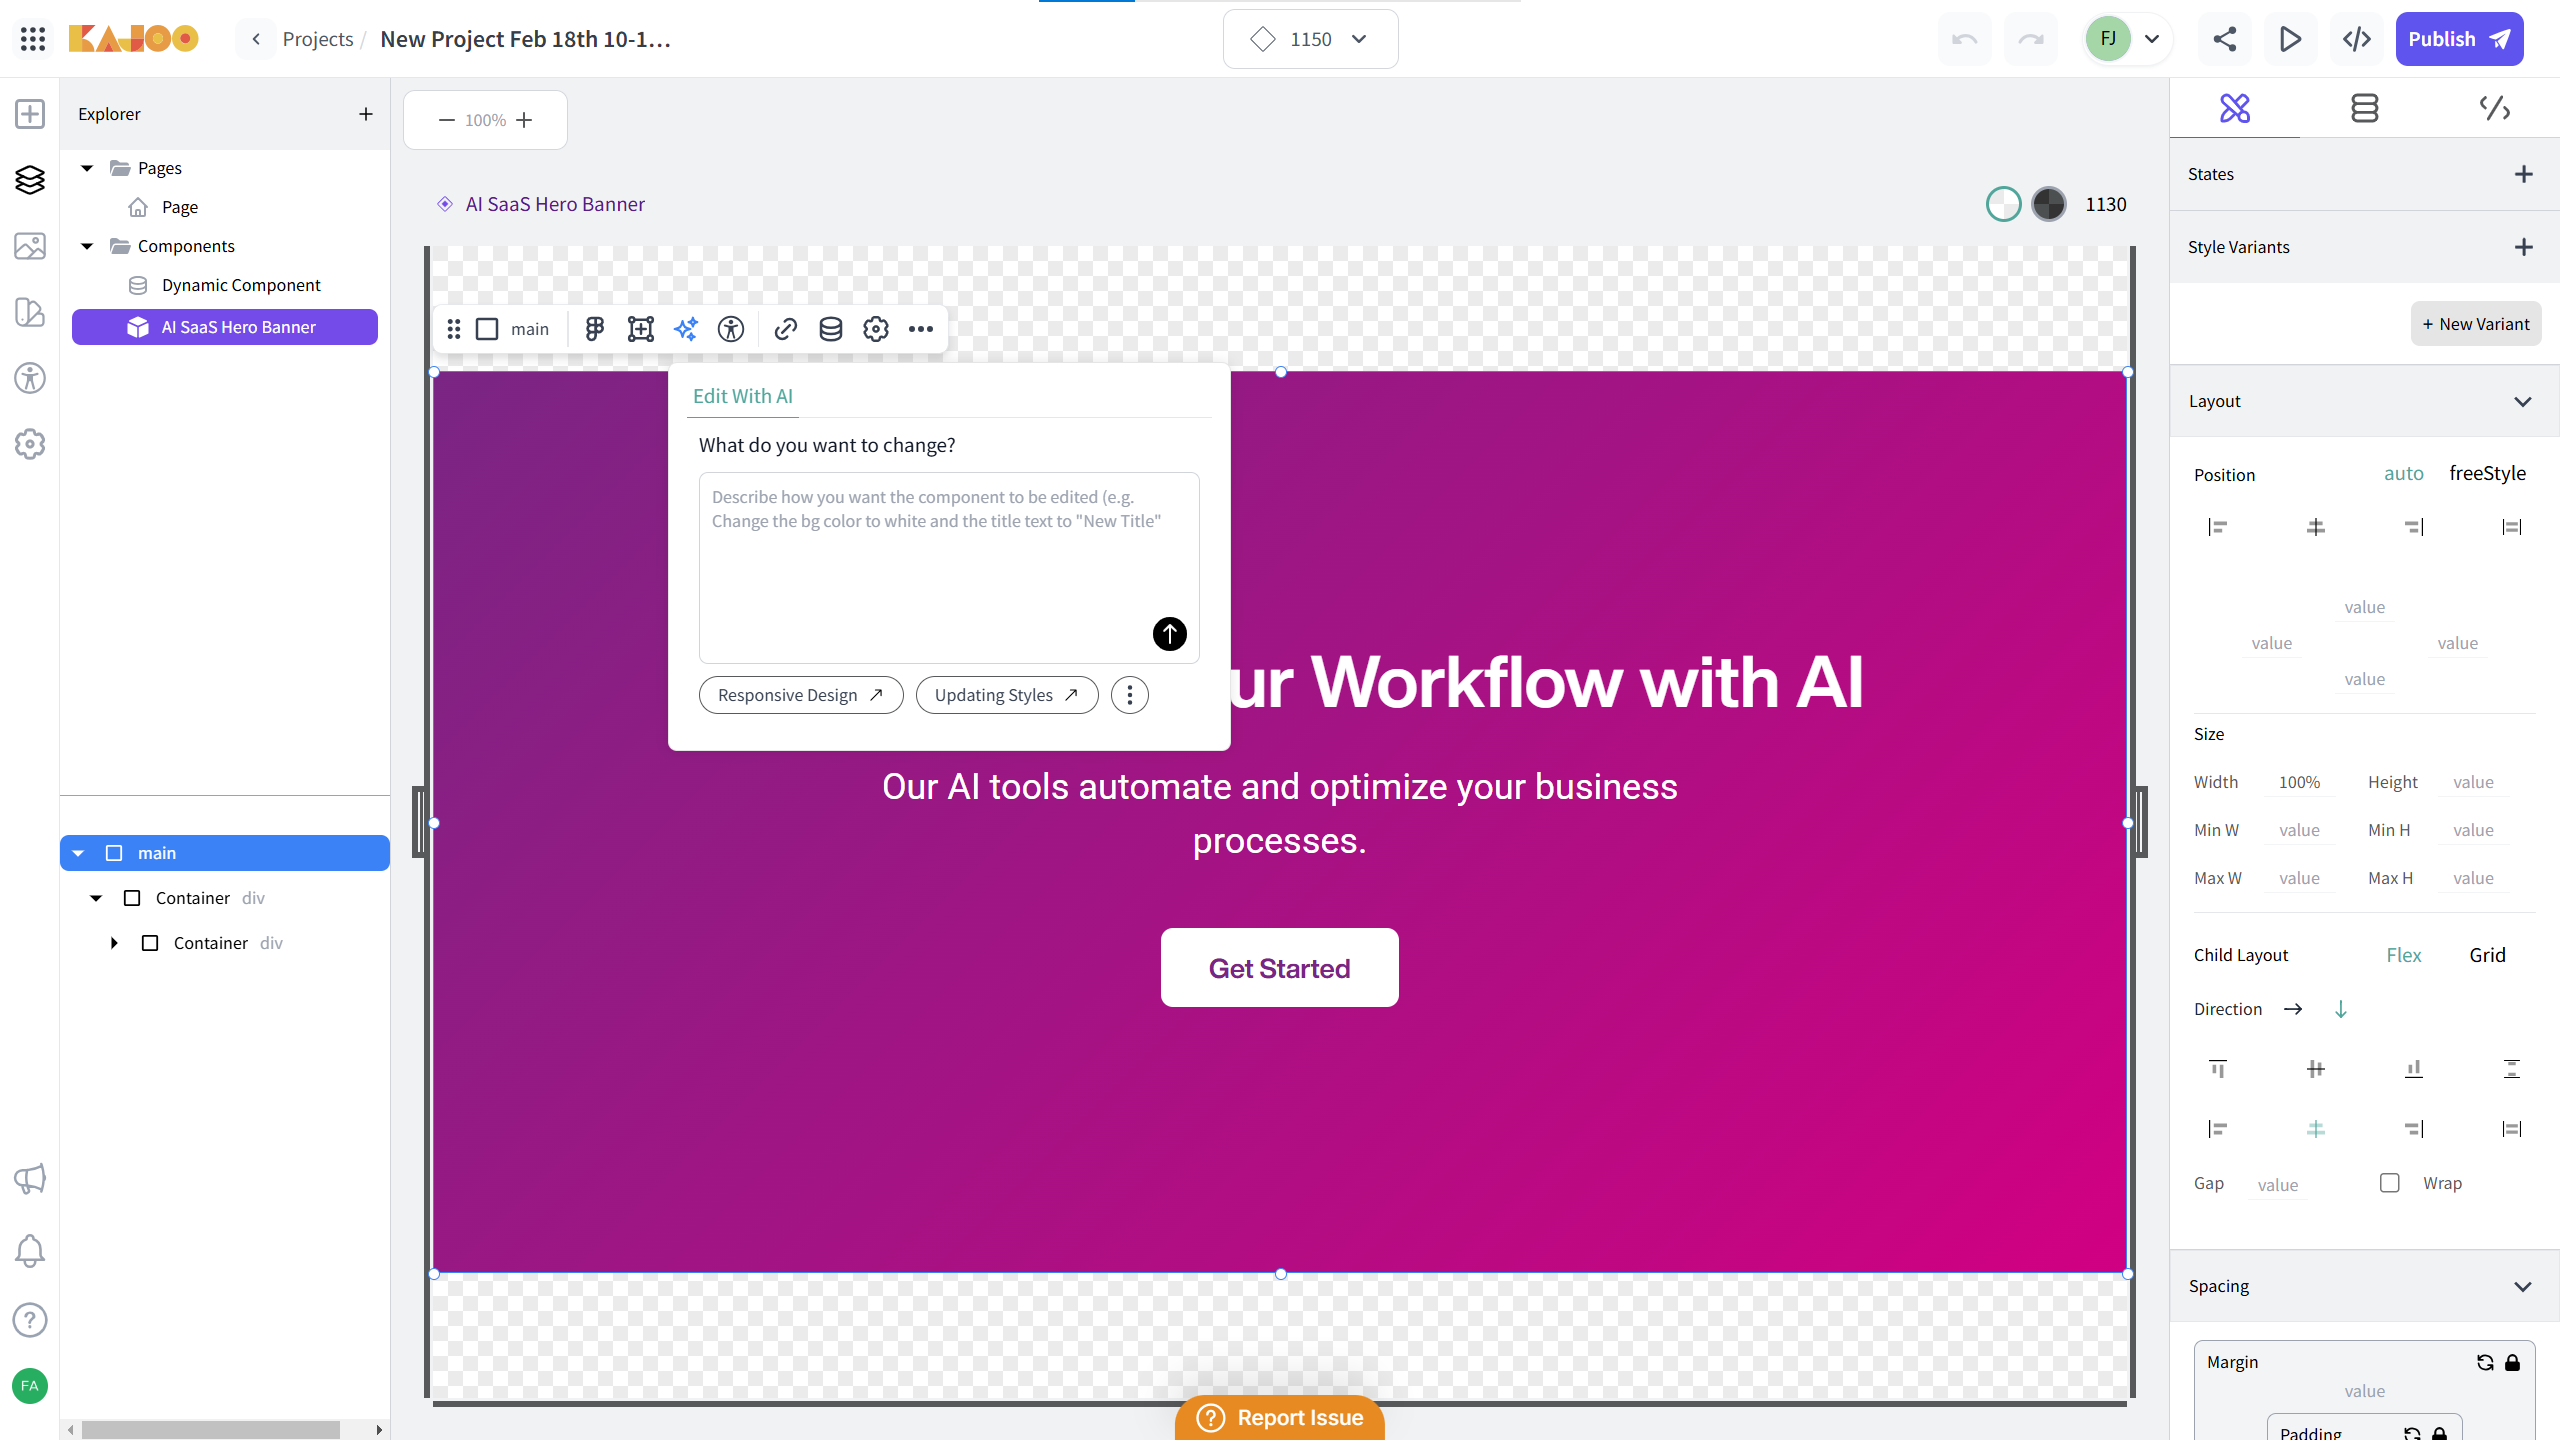Click the Publish button
The image size is (2560, 1440).
pyautogui.click(x=2458, y=39)
